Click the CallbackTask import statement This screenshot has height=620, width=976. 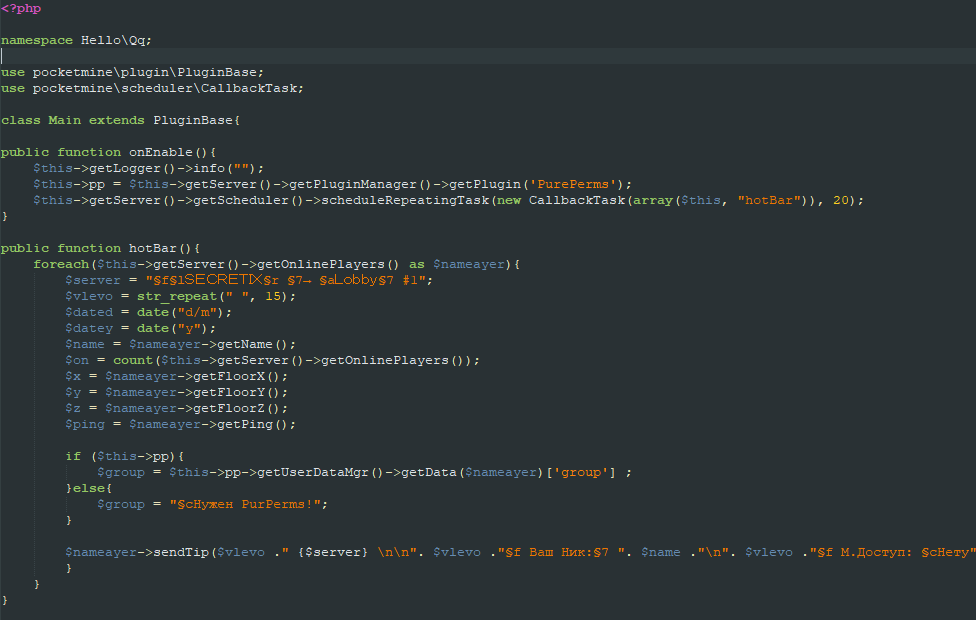152,88
